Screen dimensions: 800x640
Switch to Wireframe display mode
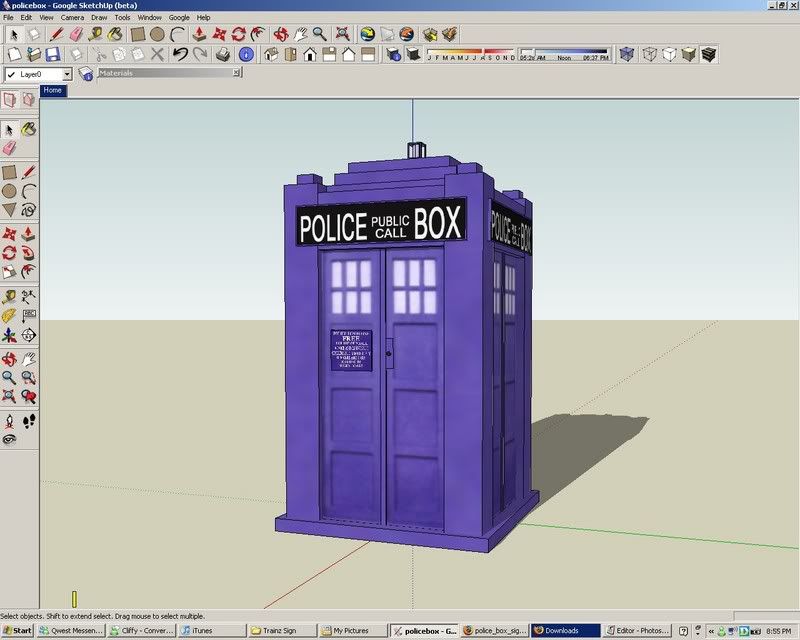point(649,54)
